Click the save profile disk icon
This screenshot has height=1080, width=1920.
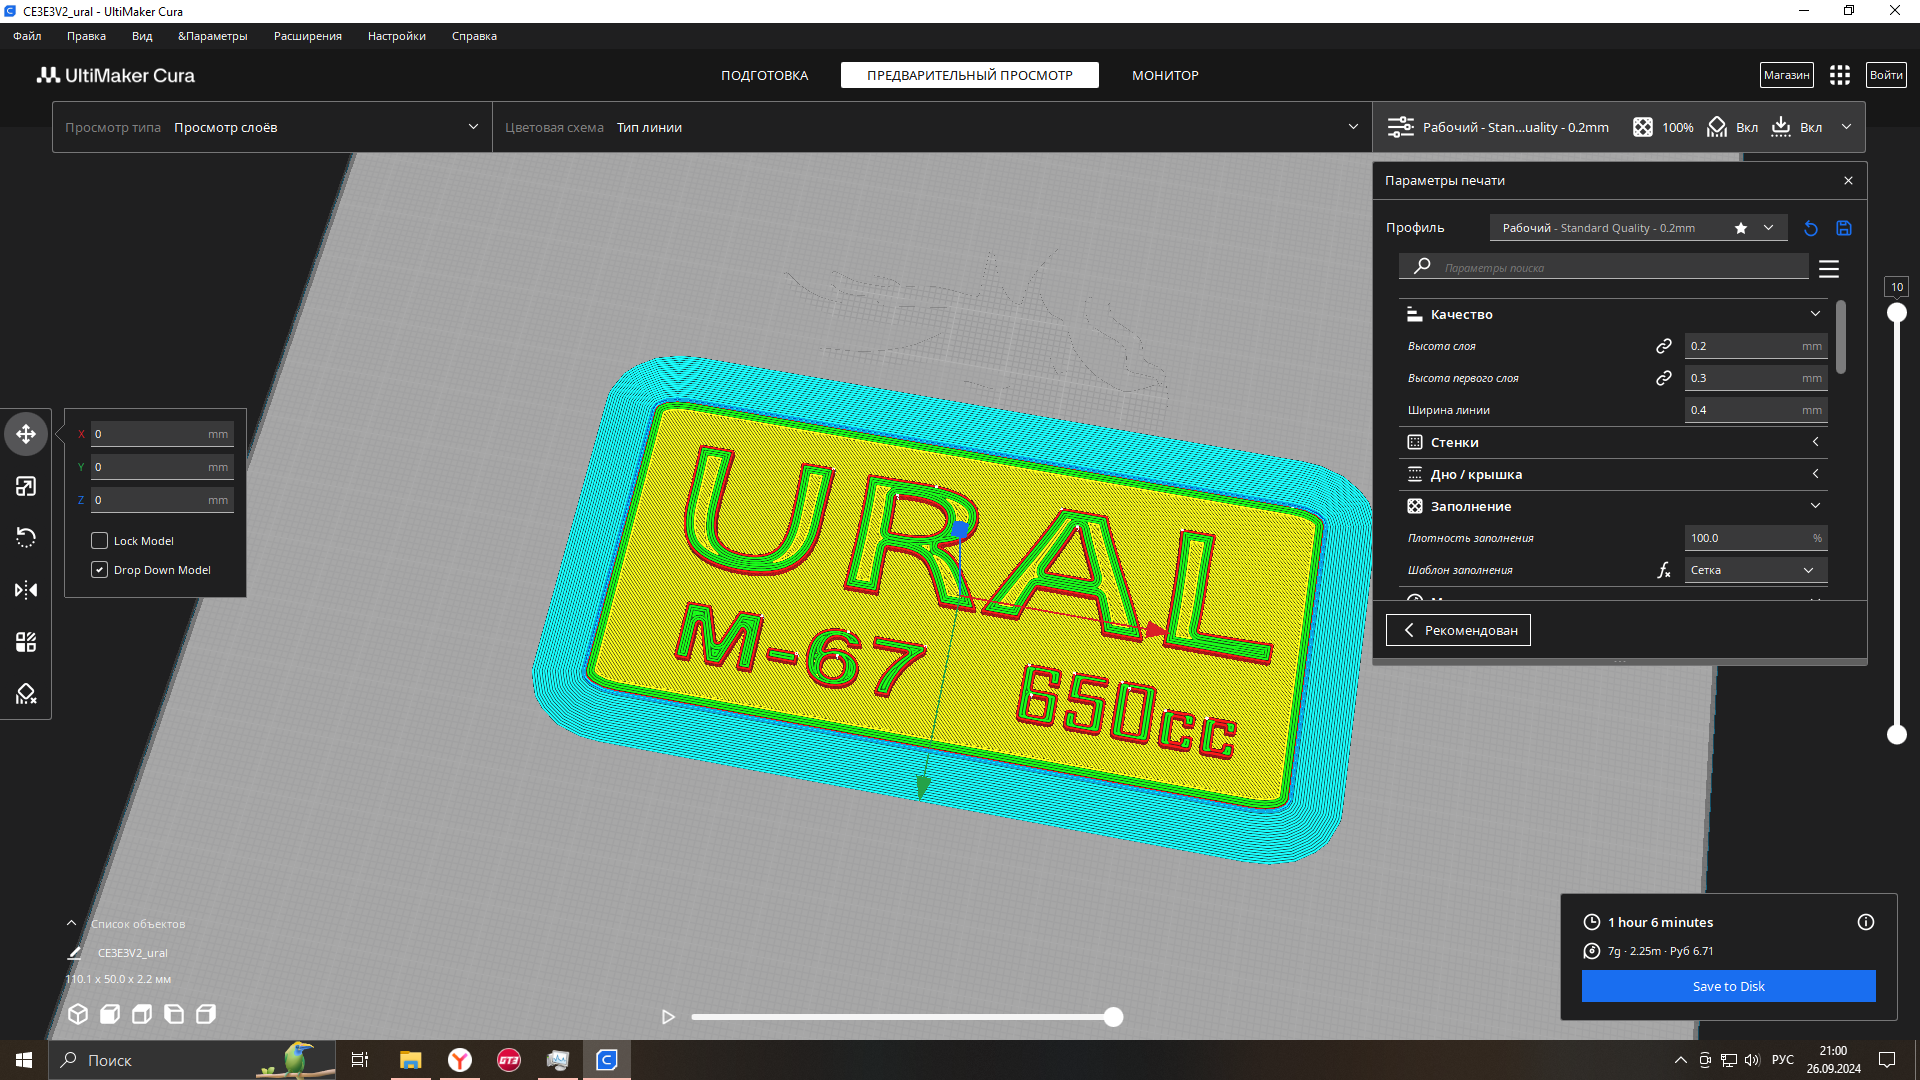click(1844, 228)
